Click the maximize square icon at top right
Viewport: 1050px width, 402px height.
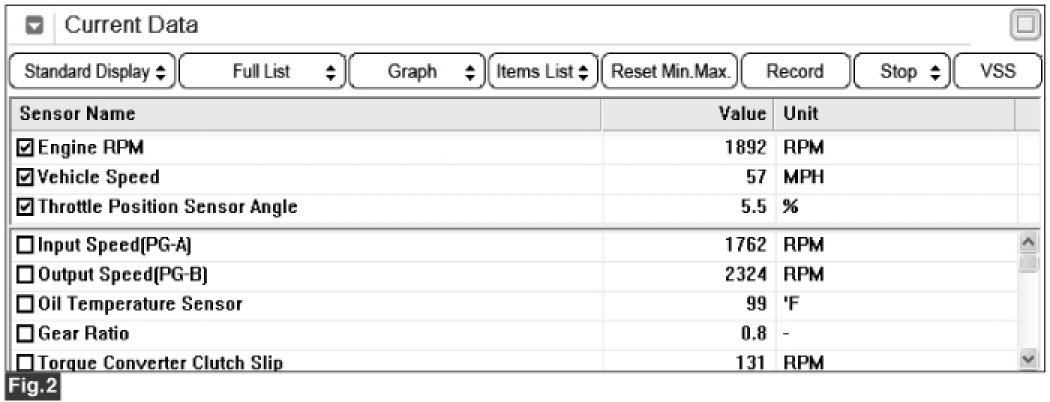pos(1024,24)
